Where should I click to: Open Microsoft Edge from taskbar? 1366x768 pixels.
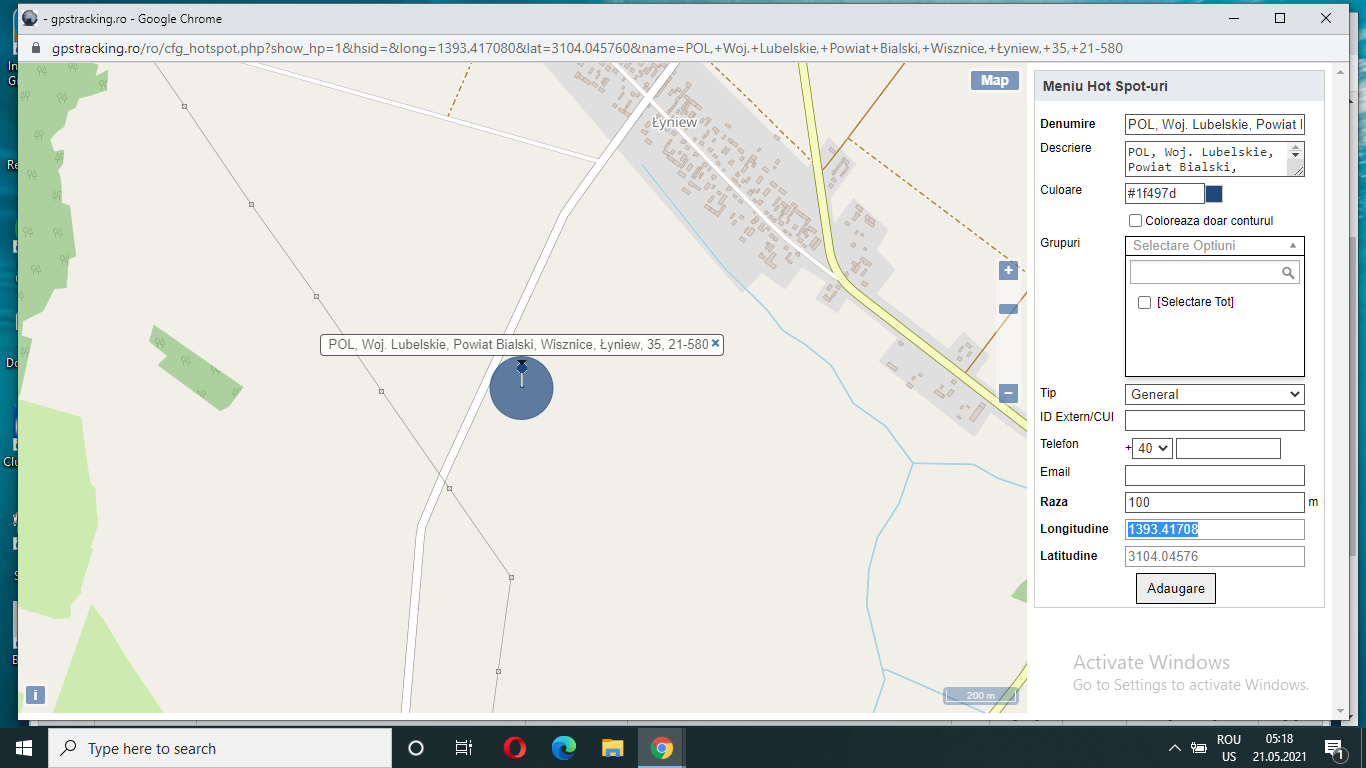click(x=564, y=748)
